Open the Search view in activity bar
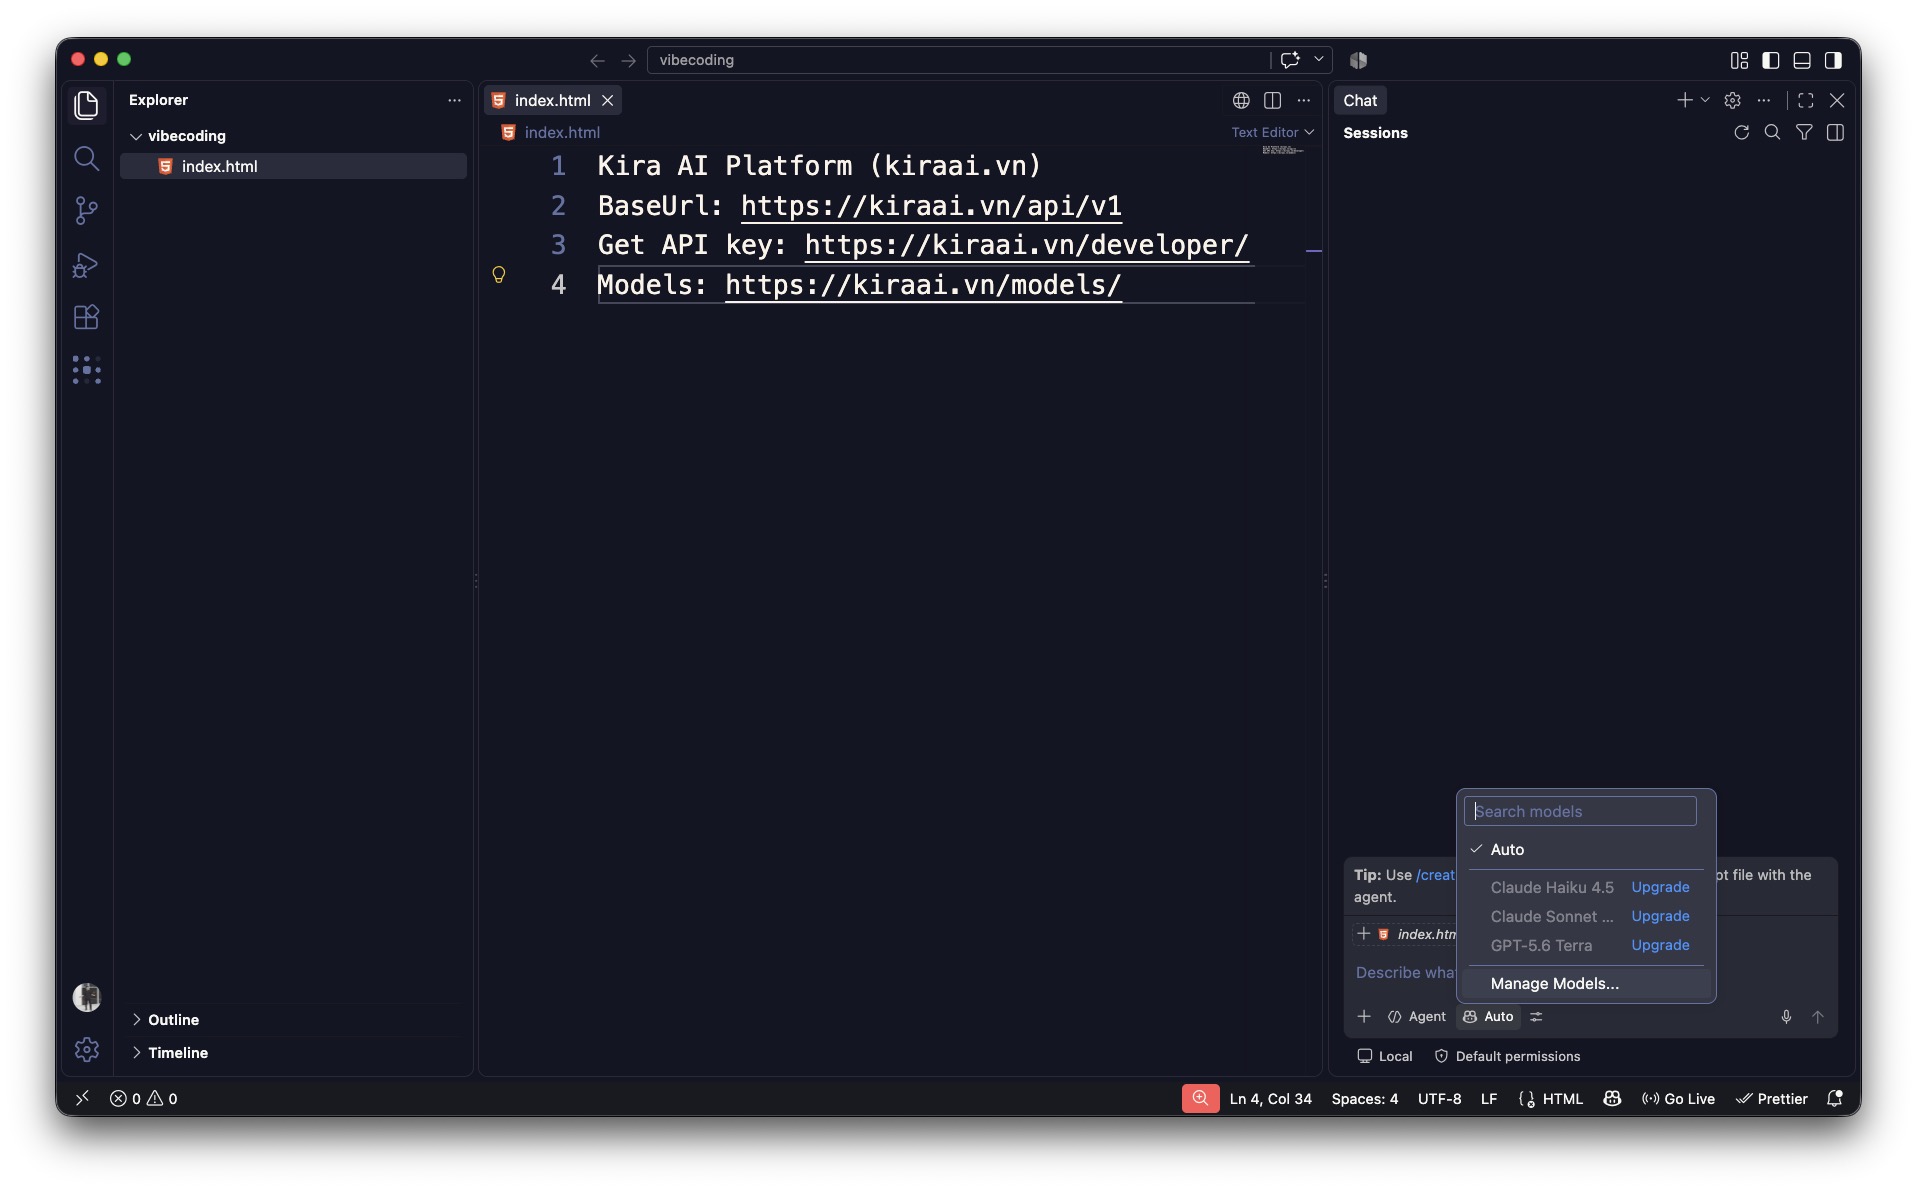Image resolution: width=1917 pixels, height=1190 pixels. tap(87, 158)
